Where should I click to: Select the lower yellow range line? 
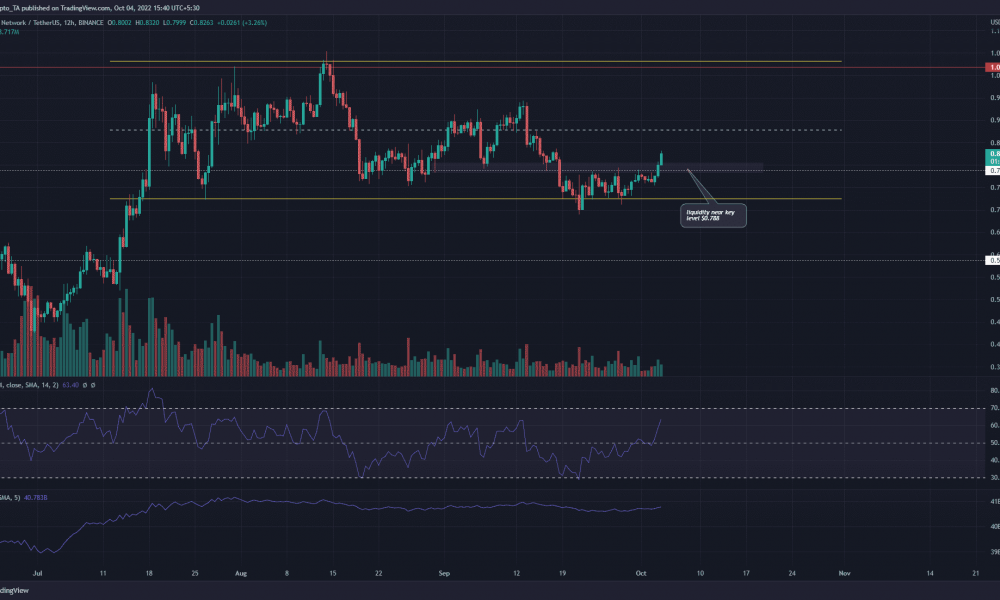click(x=476, y=199)
